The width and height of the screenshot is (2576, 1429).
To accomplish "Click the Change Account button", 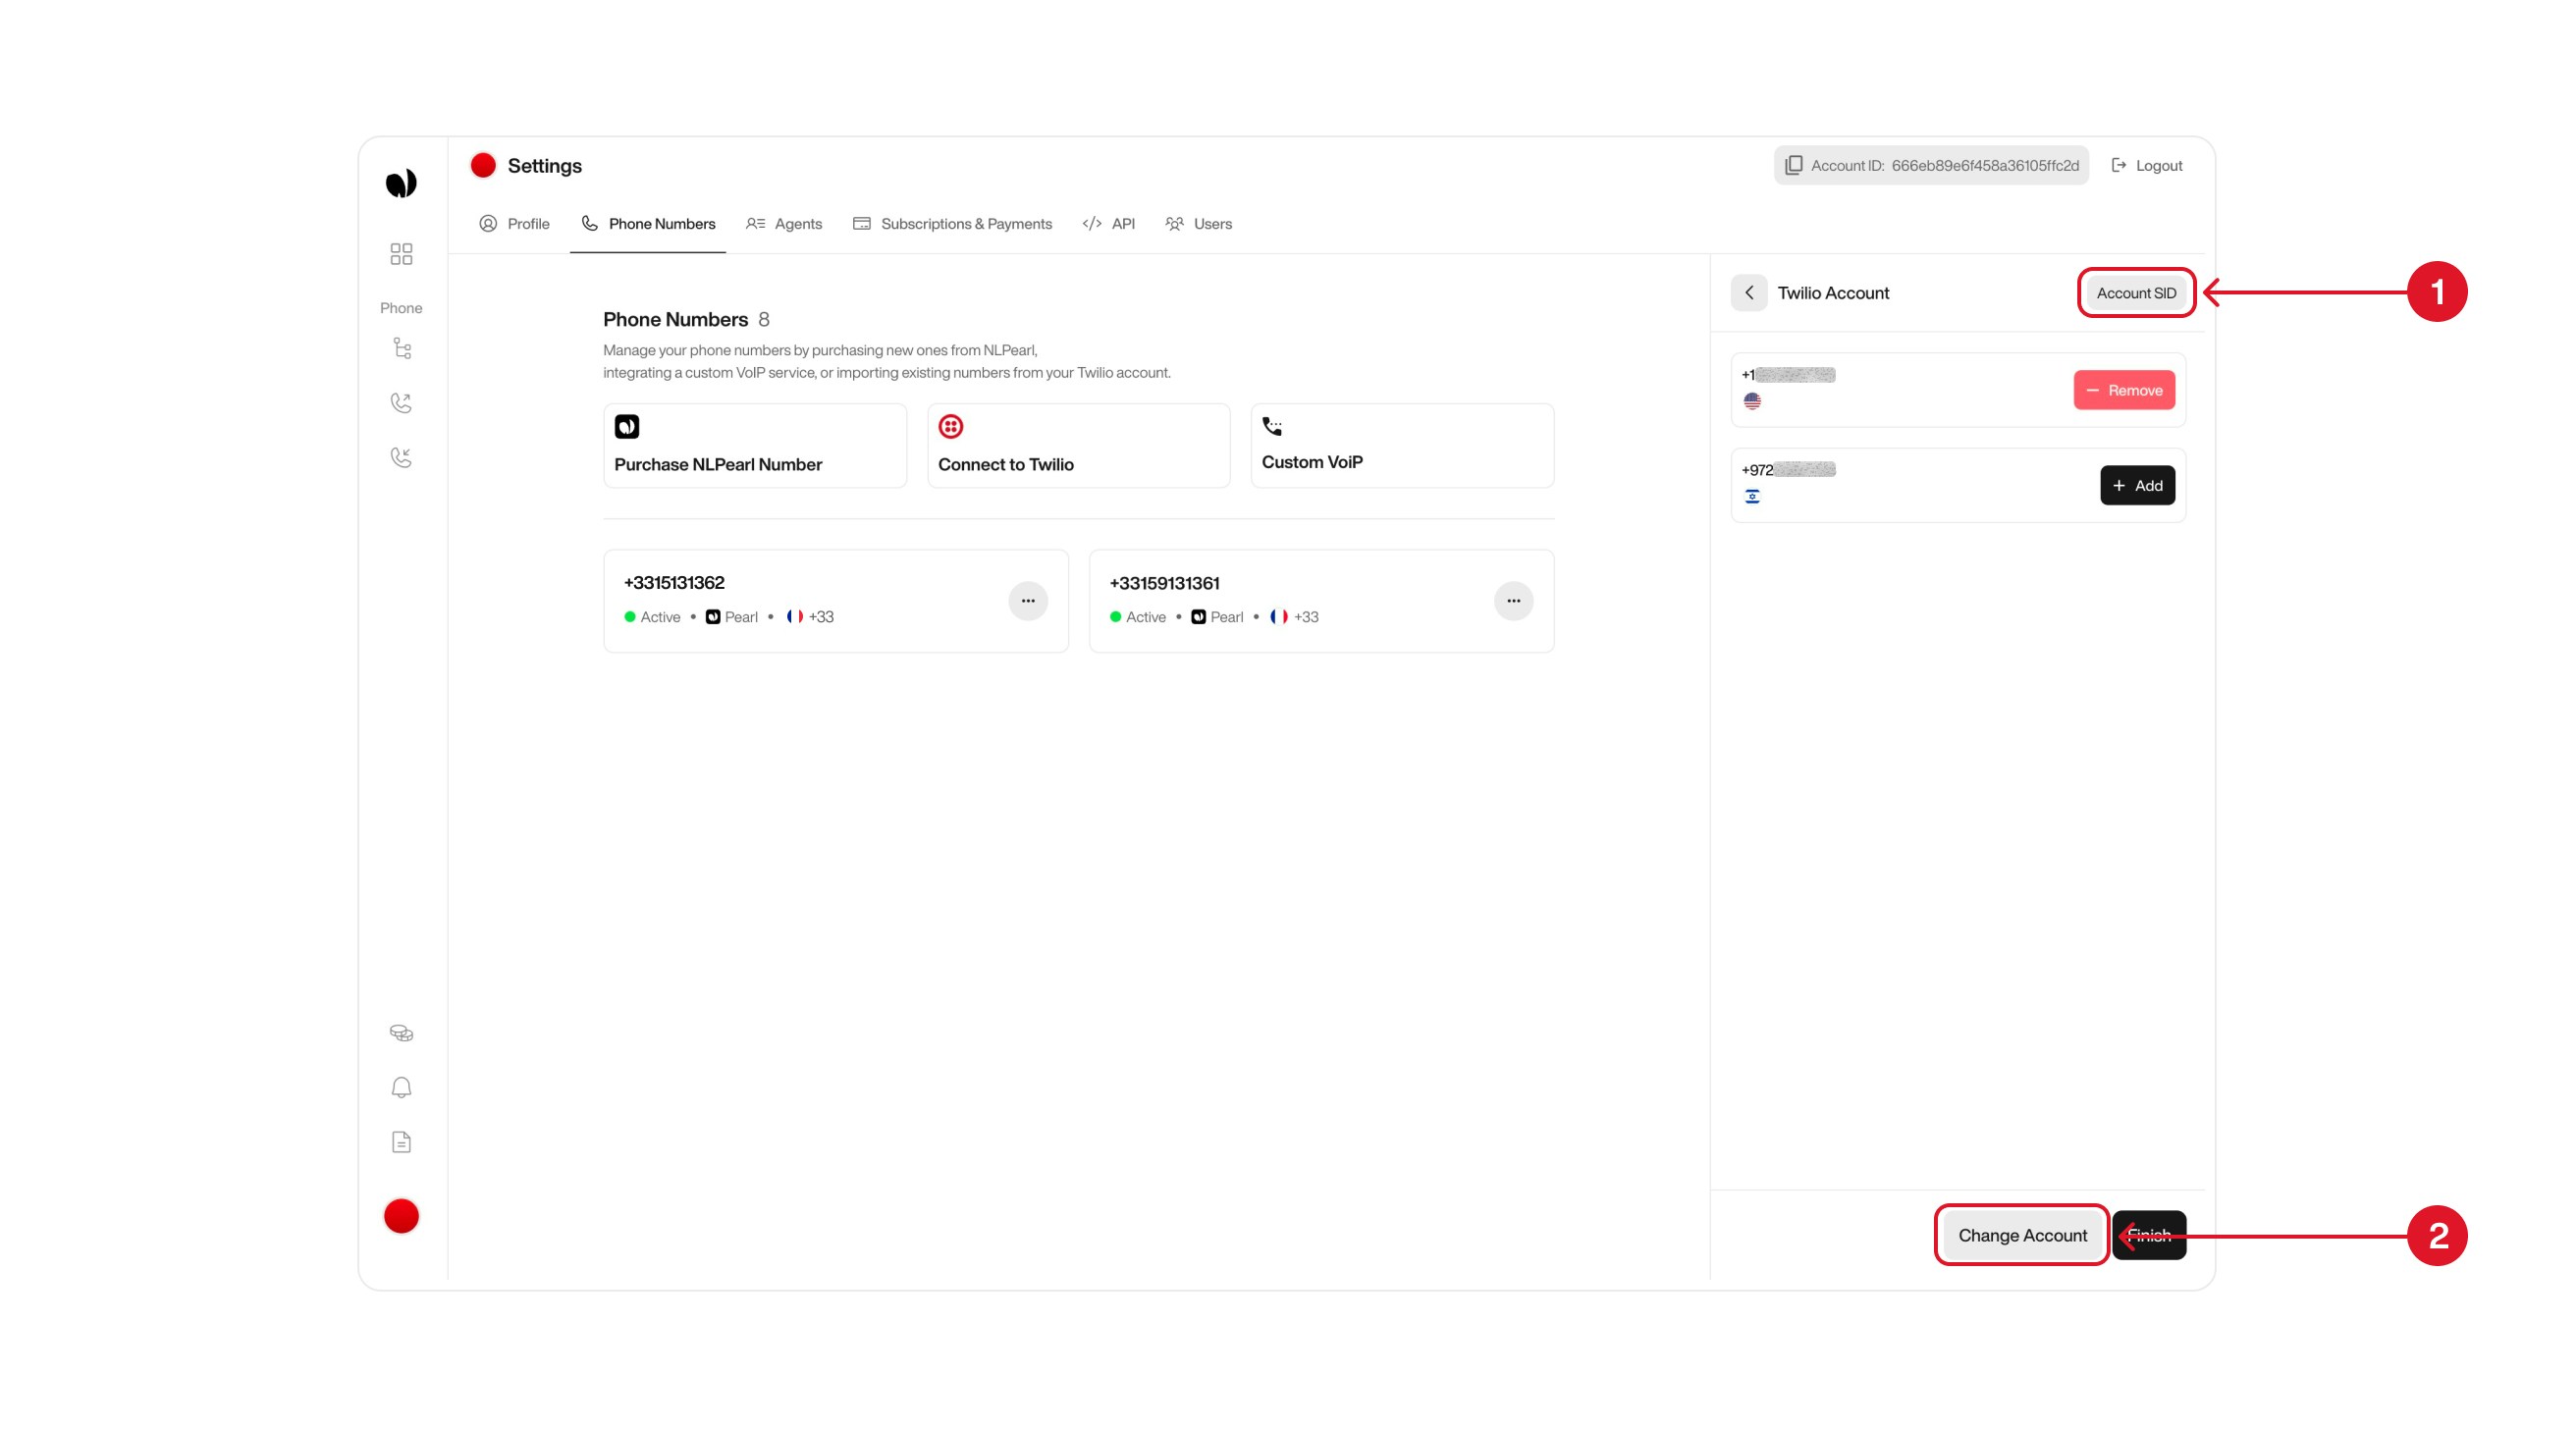I will [x=2021, y=1234].
